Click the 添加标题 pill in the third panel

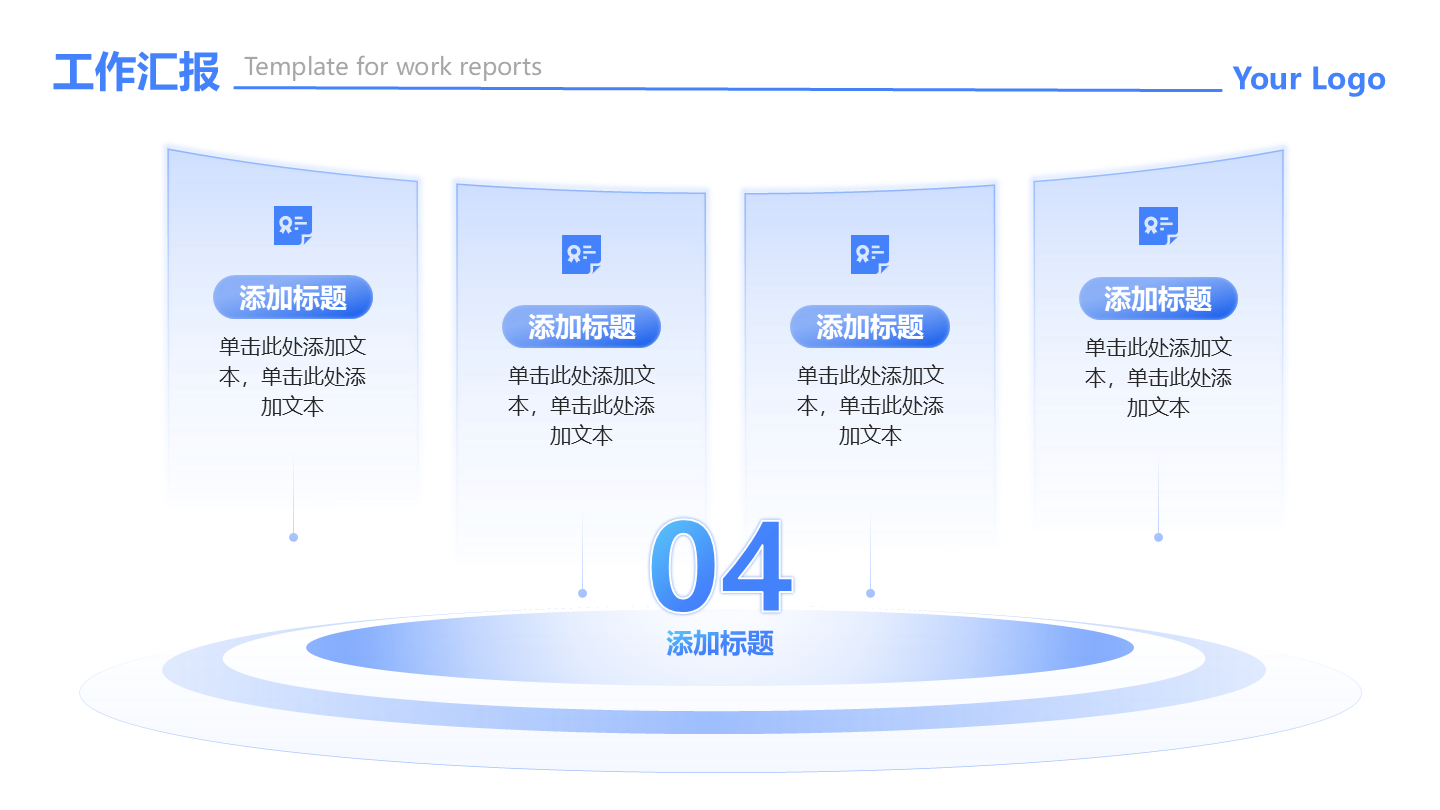(x=870, y=327)
